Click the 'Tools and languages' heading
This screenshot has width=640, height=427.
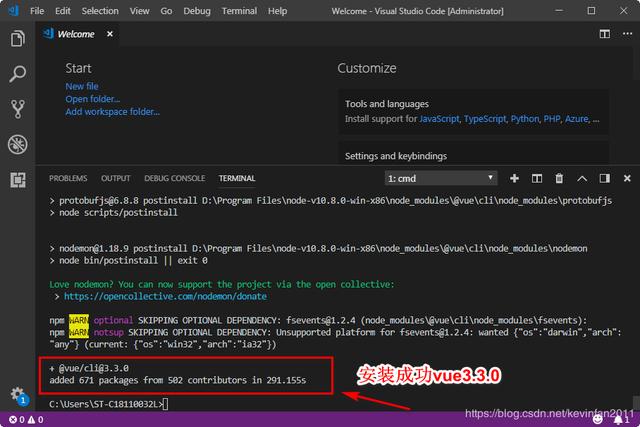pos(387,104)
